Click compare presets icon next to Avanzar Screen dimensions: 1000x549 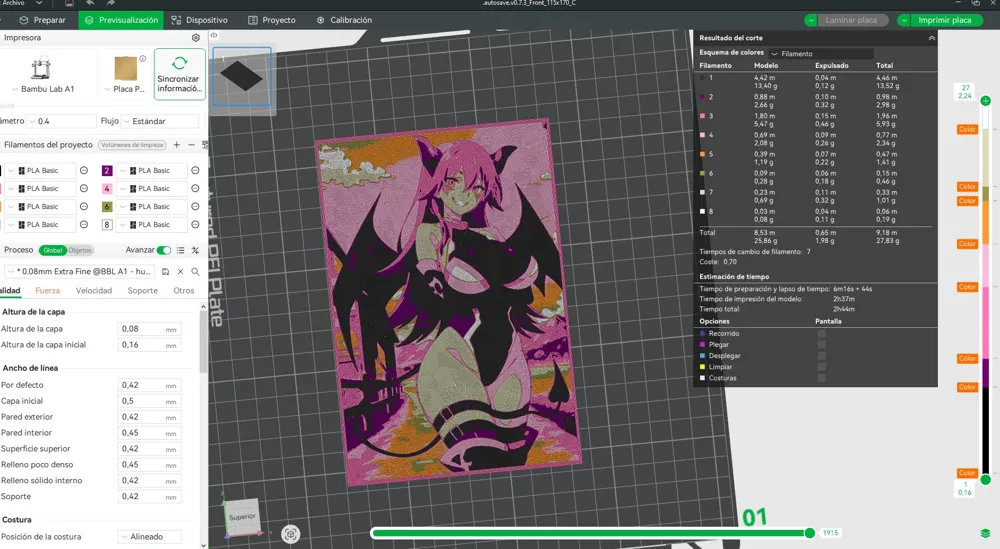[195, 250]
